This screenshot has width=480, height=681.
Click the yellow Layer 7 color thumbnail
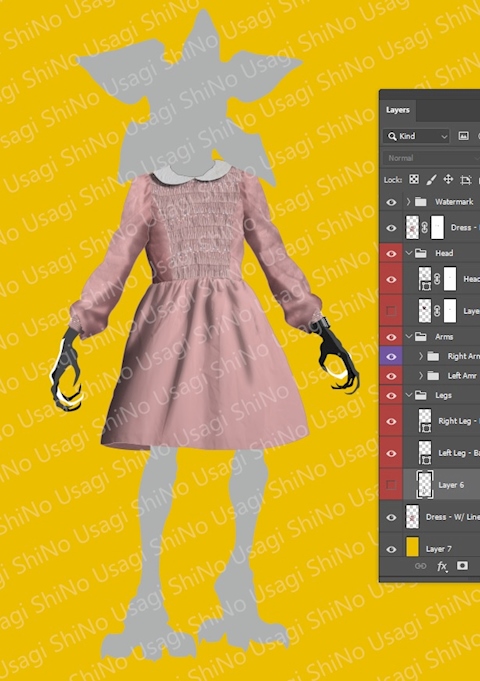coord(412,547)
